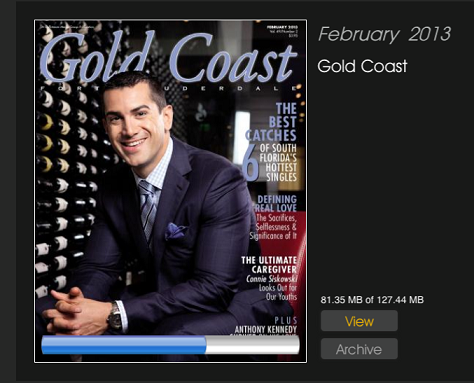The width and height of the screenshot is (474, 383).
Task: Click the 'Fort Lauderdale' subtitle under the masthead
Action: click(169, 88)
